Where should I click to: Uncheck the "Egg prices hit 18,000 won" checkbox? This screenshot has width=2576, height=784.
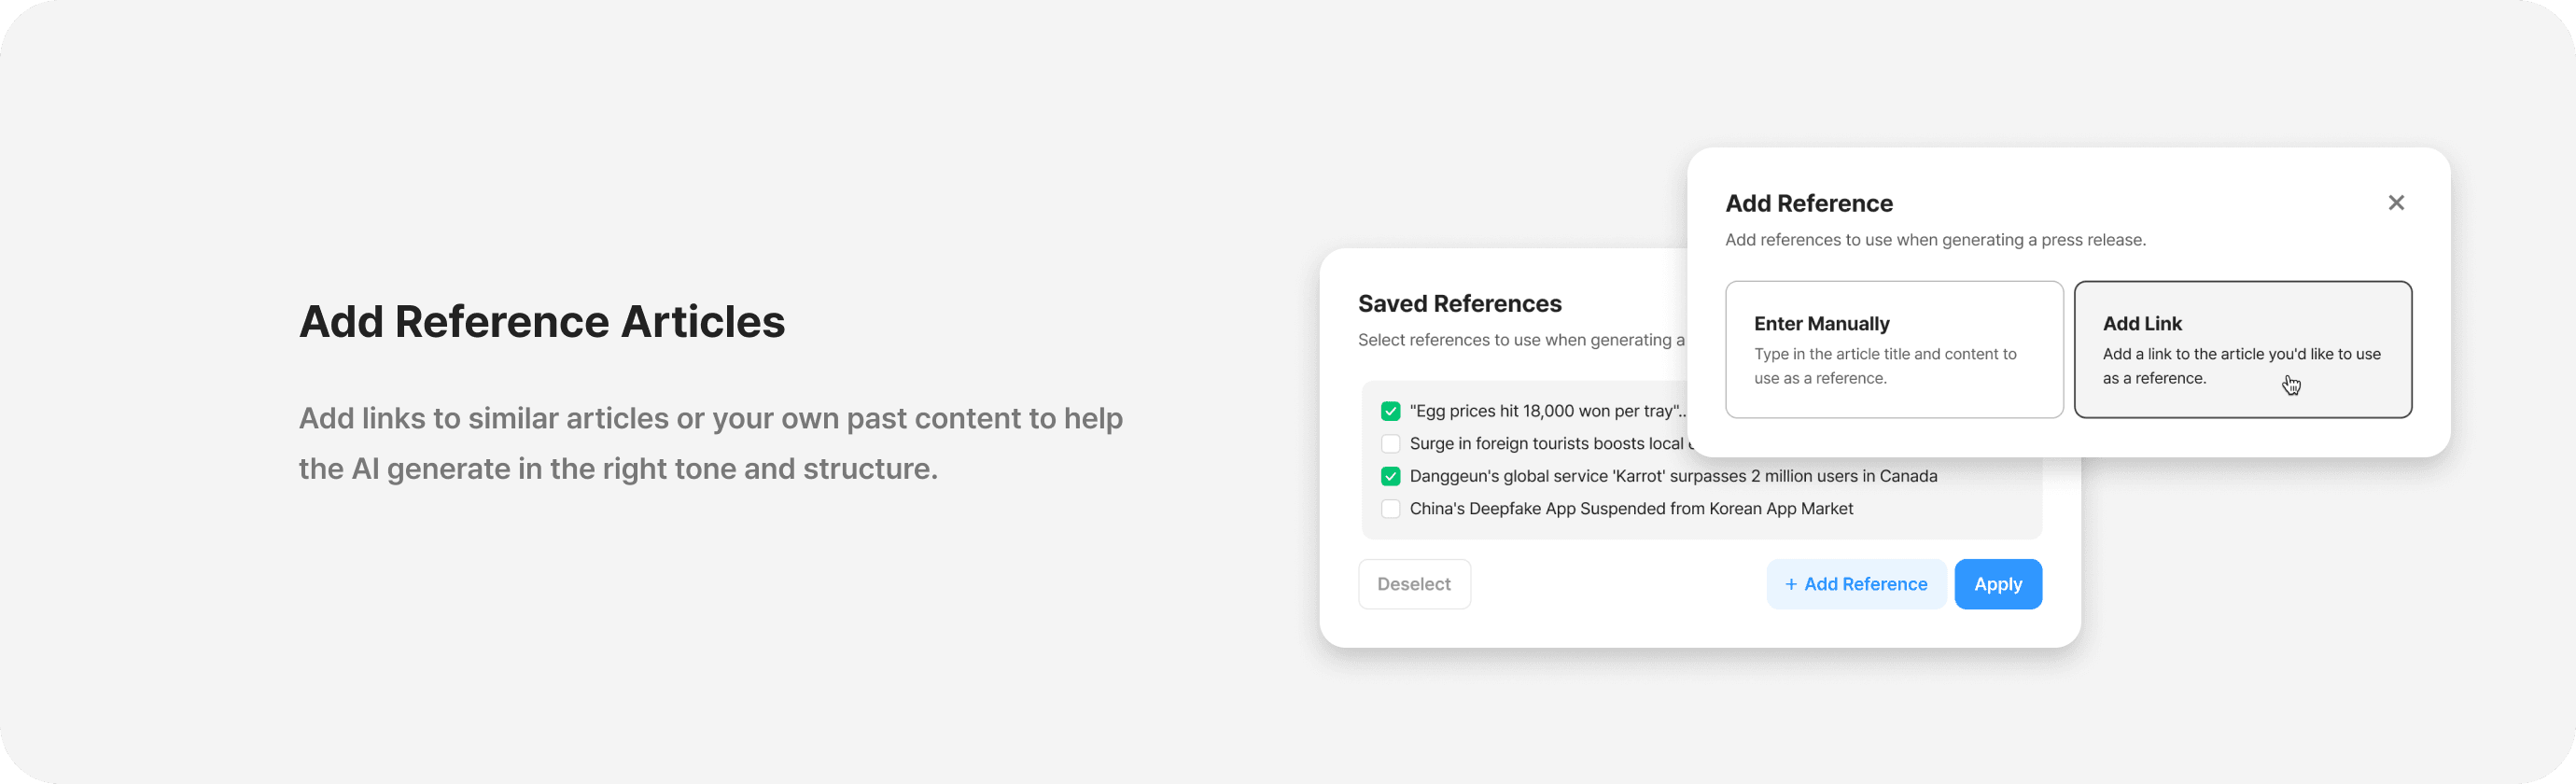[1390, 411]
